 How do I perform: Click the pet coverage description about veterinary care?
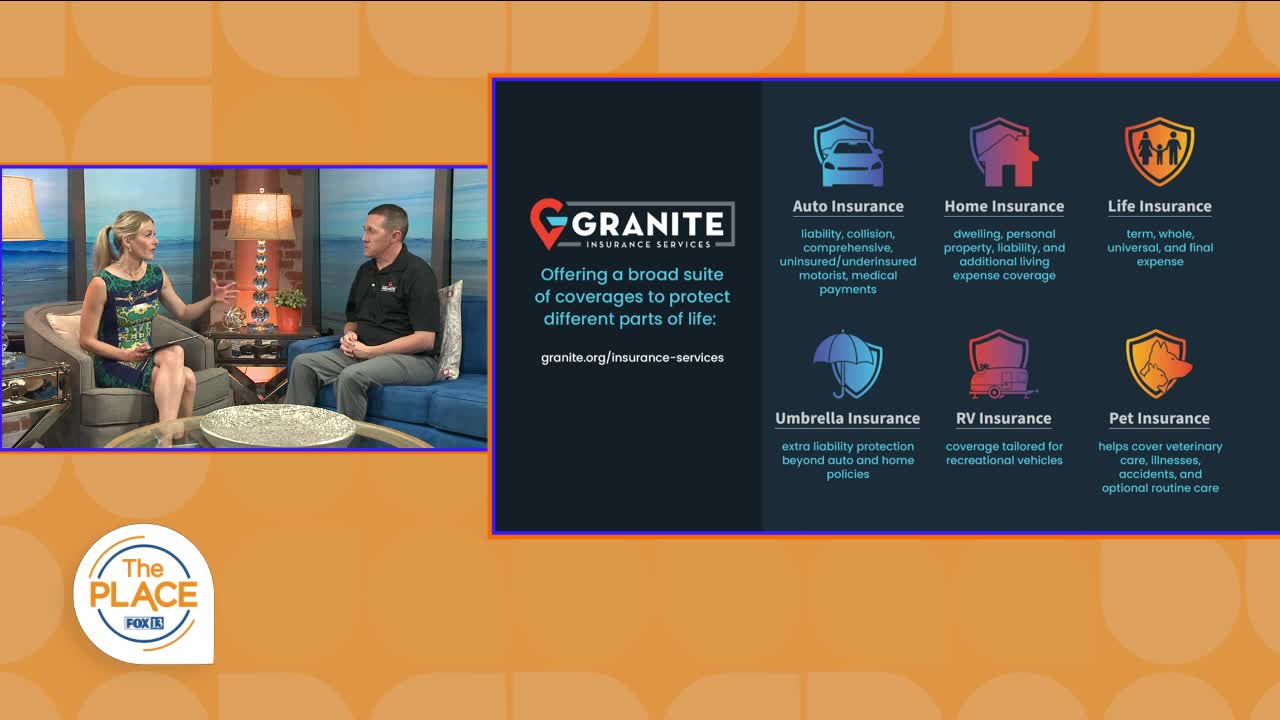[1160, 467]
